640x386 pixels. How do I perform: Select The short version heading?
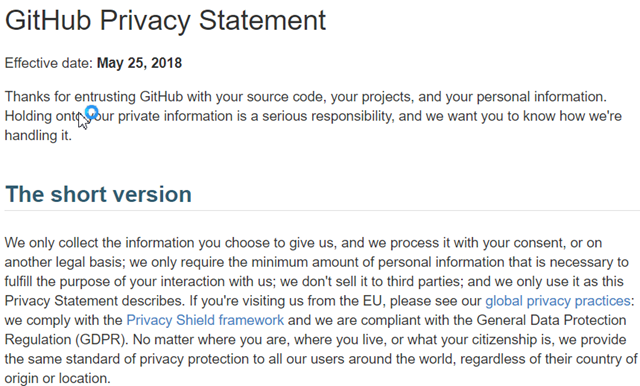[98, 194]
